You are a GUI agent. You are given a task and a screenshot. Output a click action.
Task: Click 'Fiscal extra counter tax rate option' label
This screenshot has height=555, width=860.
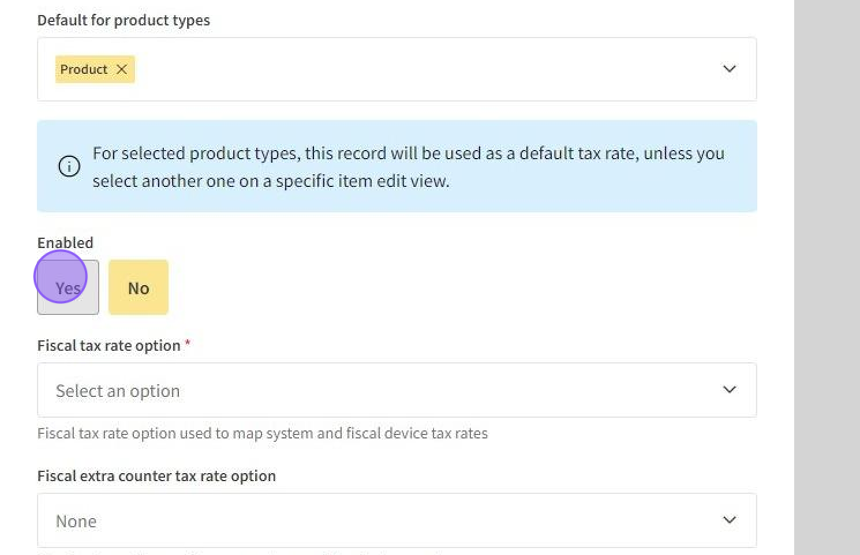pos(156,476)
